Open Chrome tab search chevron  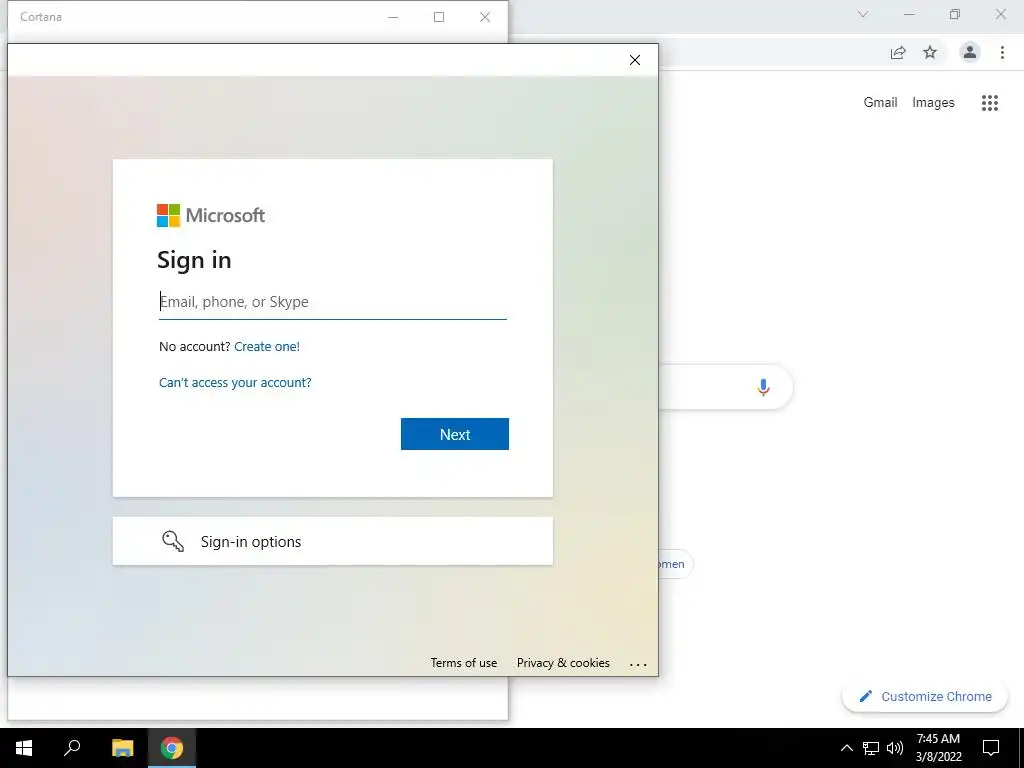[863, 14]
